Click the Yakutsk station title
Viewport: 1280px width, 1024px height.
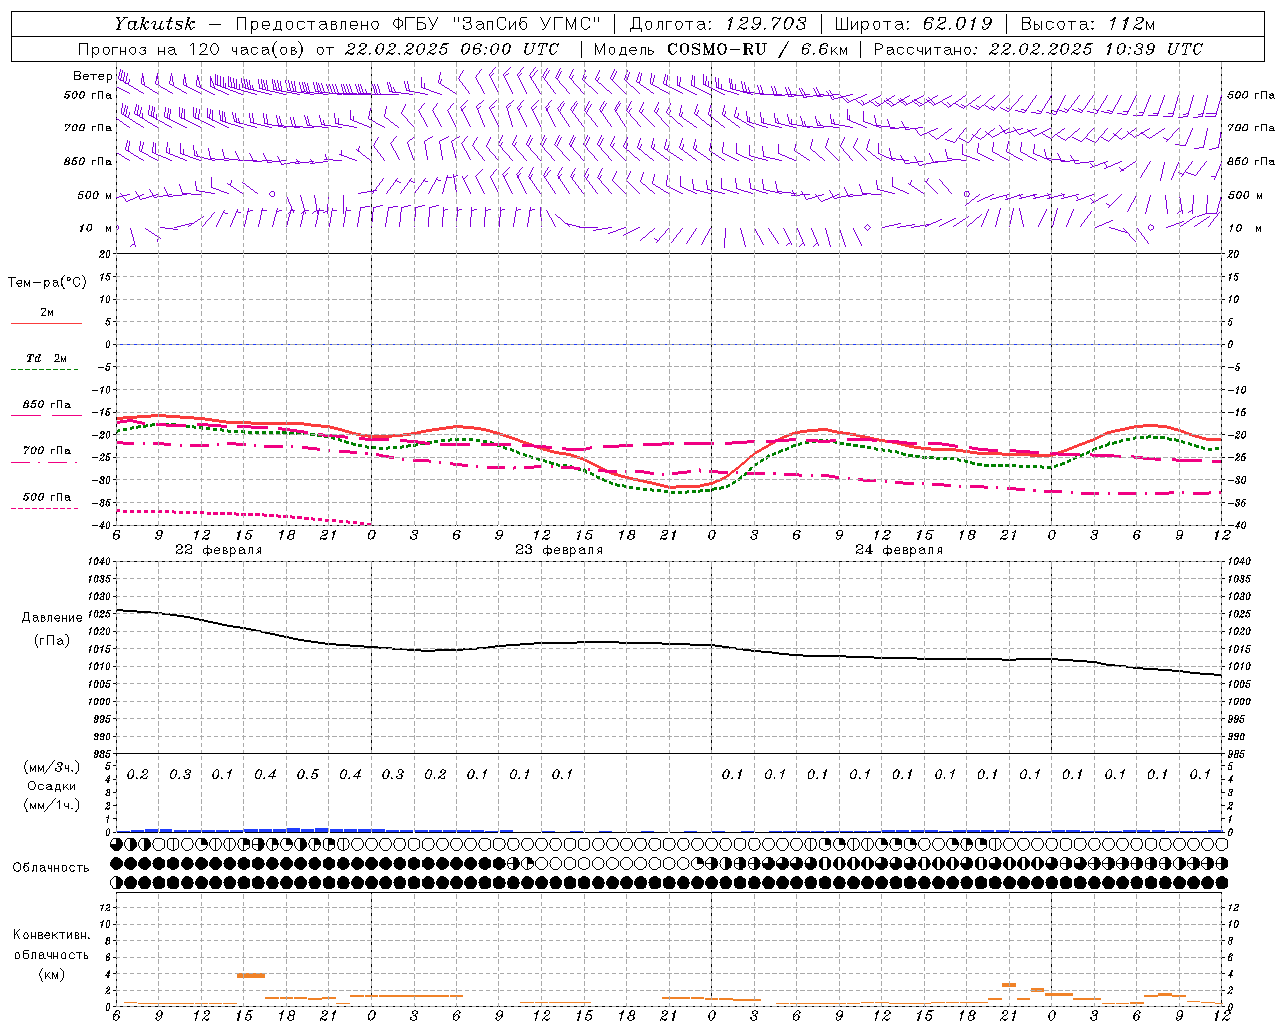coord(155,24)
